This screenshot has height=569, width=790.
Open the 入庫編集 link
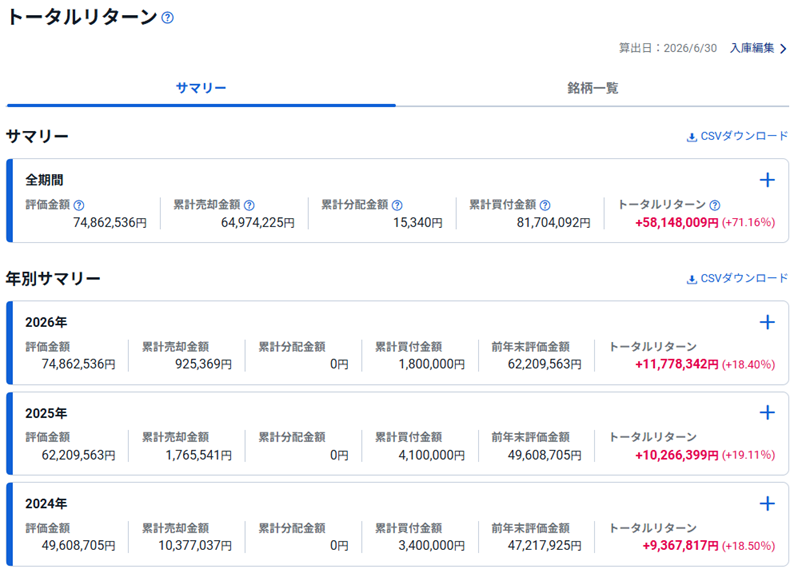[x=752, y=48]
